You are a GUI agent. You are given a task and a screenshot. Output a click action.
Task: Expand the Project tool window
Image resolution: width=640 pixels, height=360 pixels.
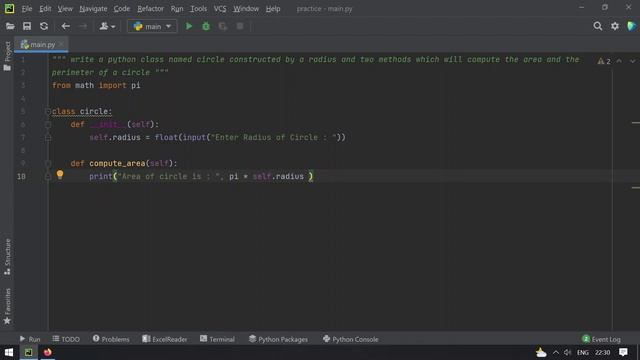click(x=7, y=56)
